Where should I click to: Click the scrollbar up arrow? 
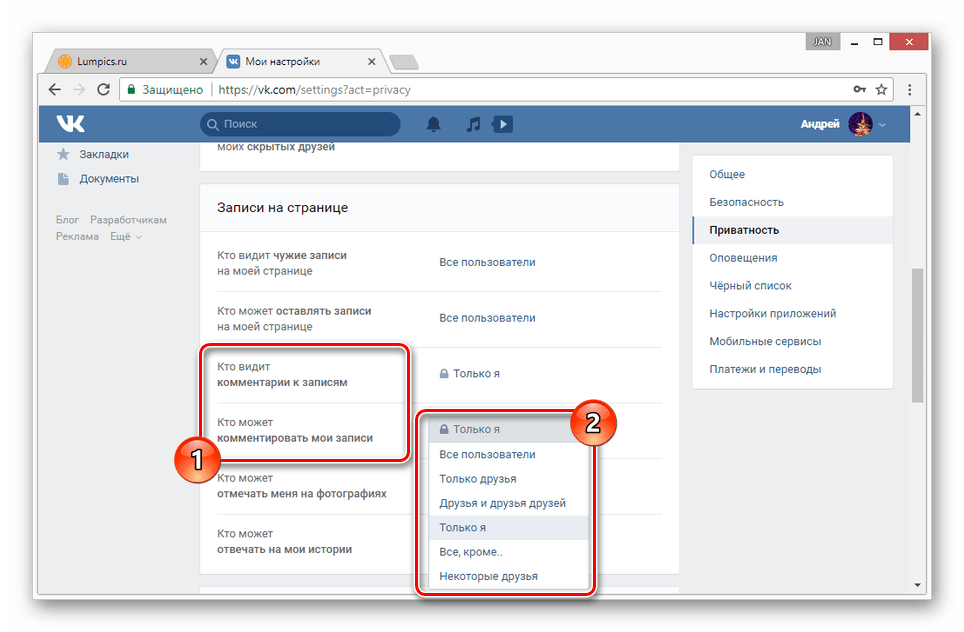[917, 114]
